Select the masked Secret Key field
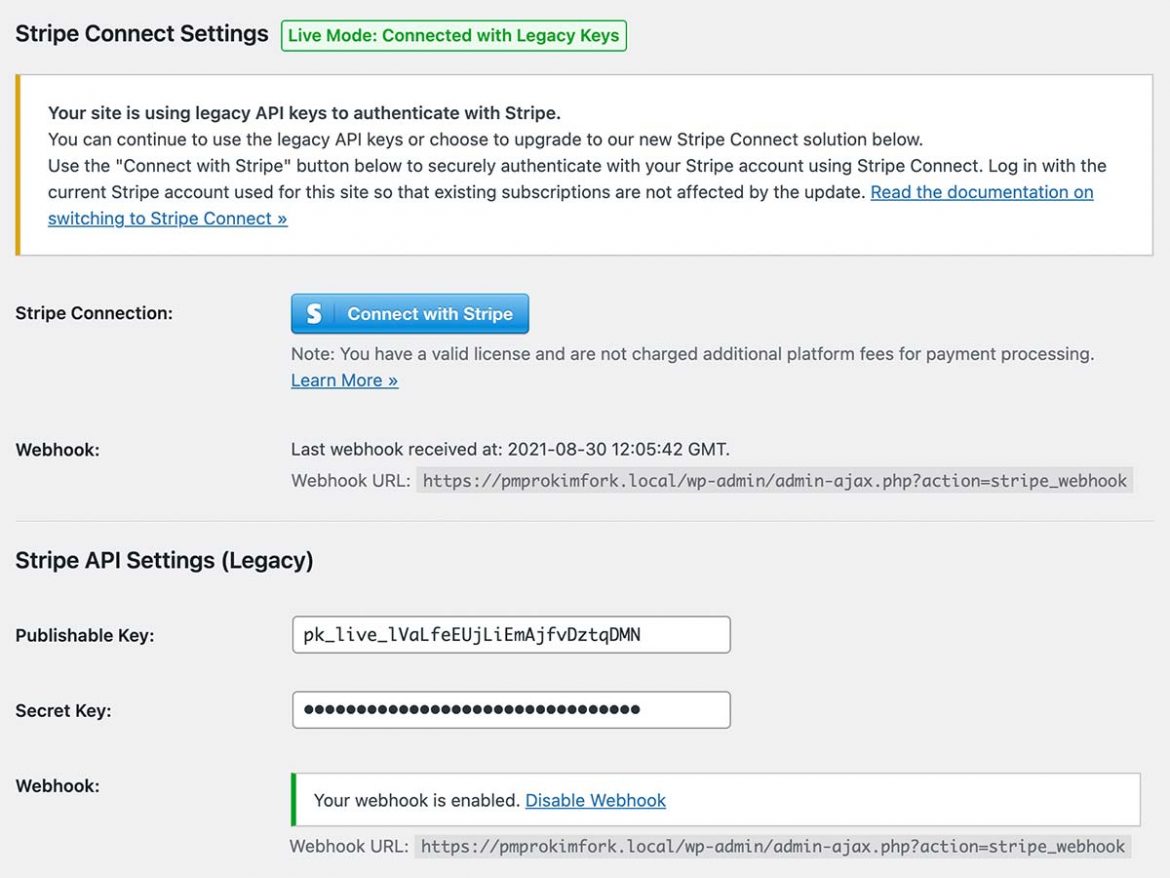 (x=510, y=710)
